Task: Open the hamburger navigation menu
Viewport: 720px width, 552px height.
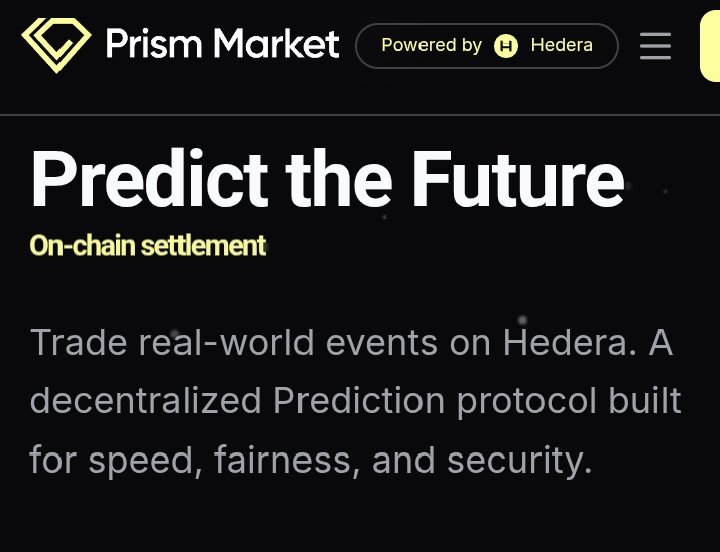Action: 655,46
